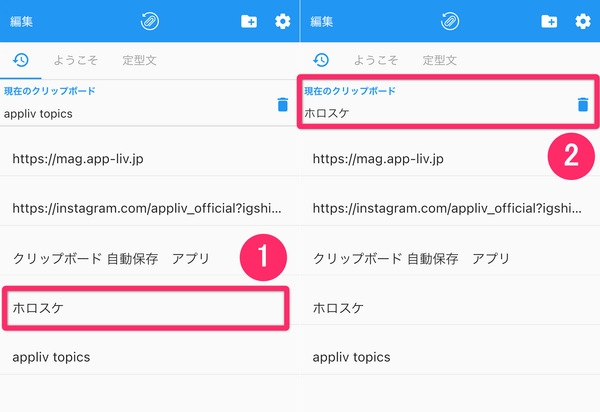The image size is (600, 412).
Task: Tap 現在のクリップボード label in right screen
Action: point(350,91)
